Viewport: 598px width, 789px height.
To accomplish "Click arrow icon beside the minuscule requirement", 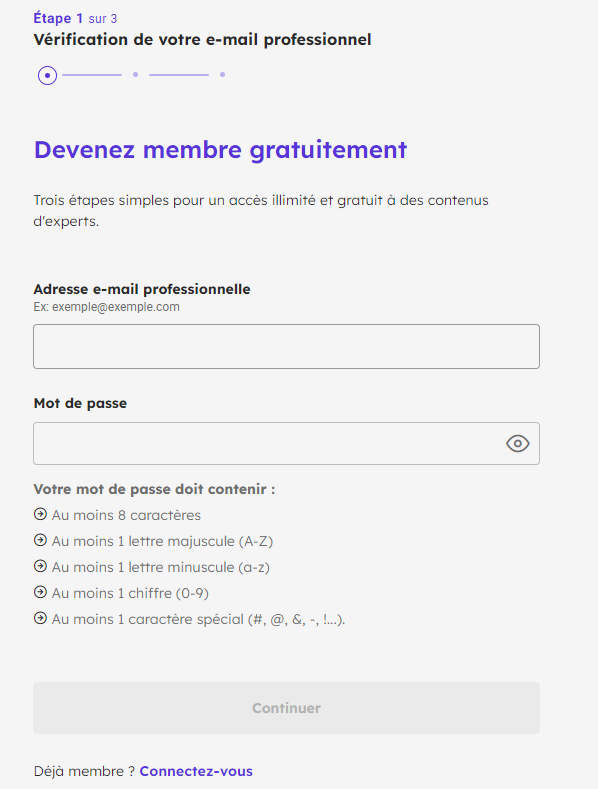I will point(40,566).
